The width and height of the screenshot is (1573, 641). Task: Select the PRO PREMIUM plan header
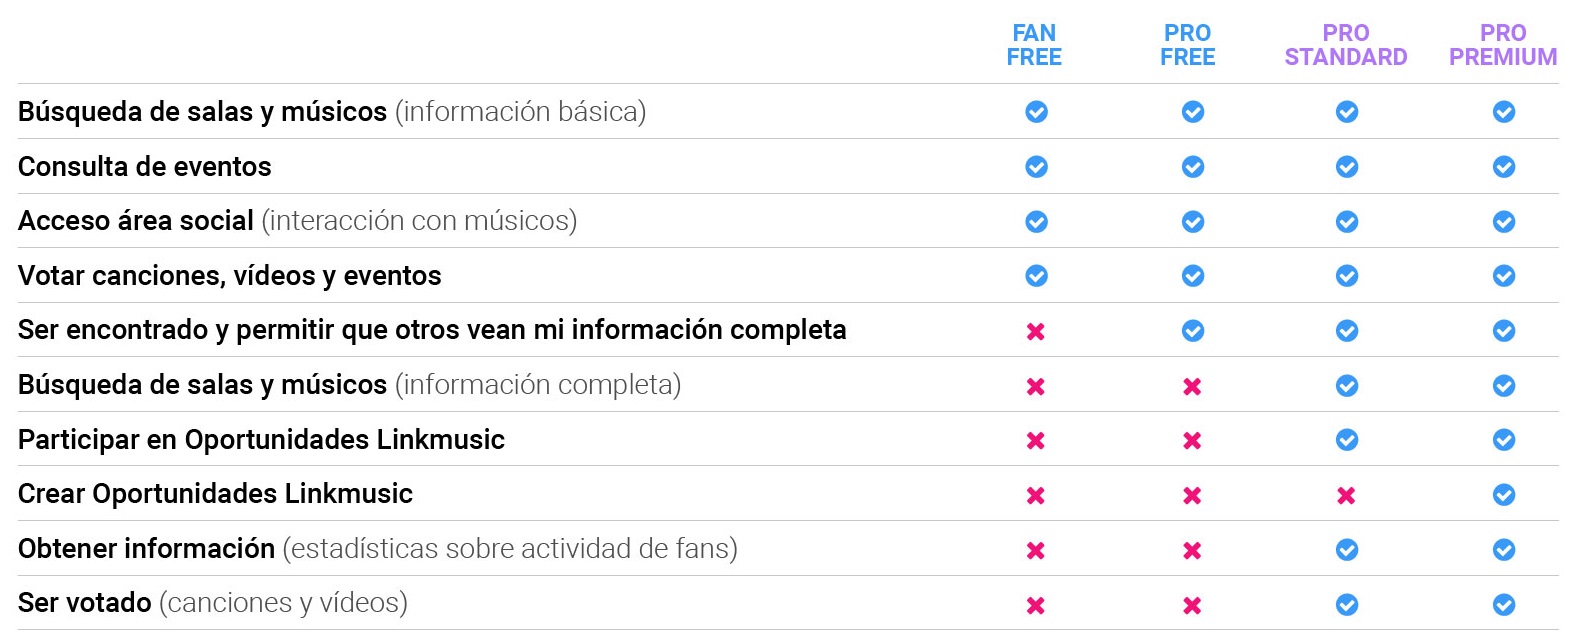click(x=1502, y=45)
